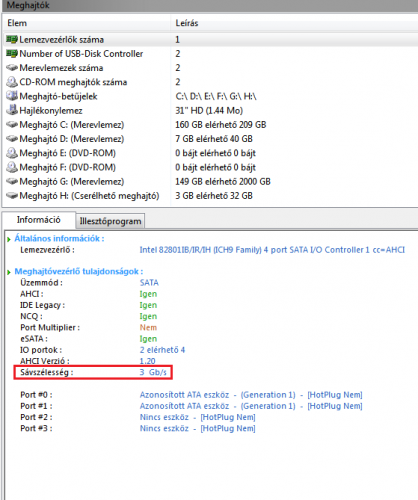
Task: Click the 149 GB elérhető 2000 GB value
Action: click(223, 181)
